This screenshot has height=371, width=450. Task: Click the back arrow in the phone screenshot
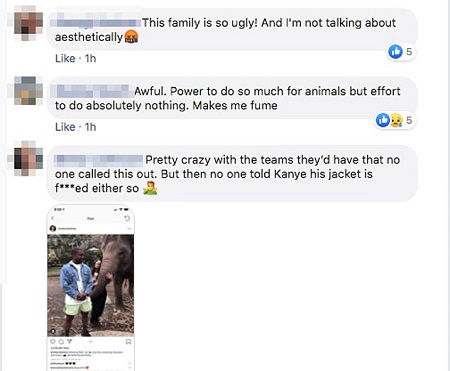pyautogui.click(x=52, y=218)
